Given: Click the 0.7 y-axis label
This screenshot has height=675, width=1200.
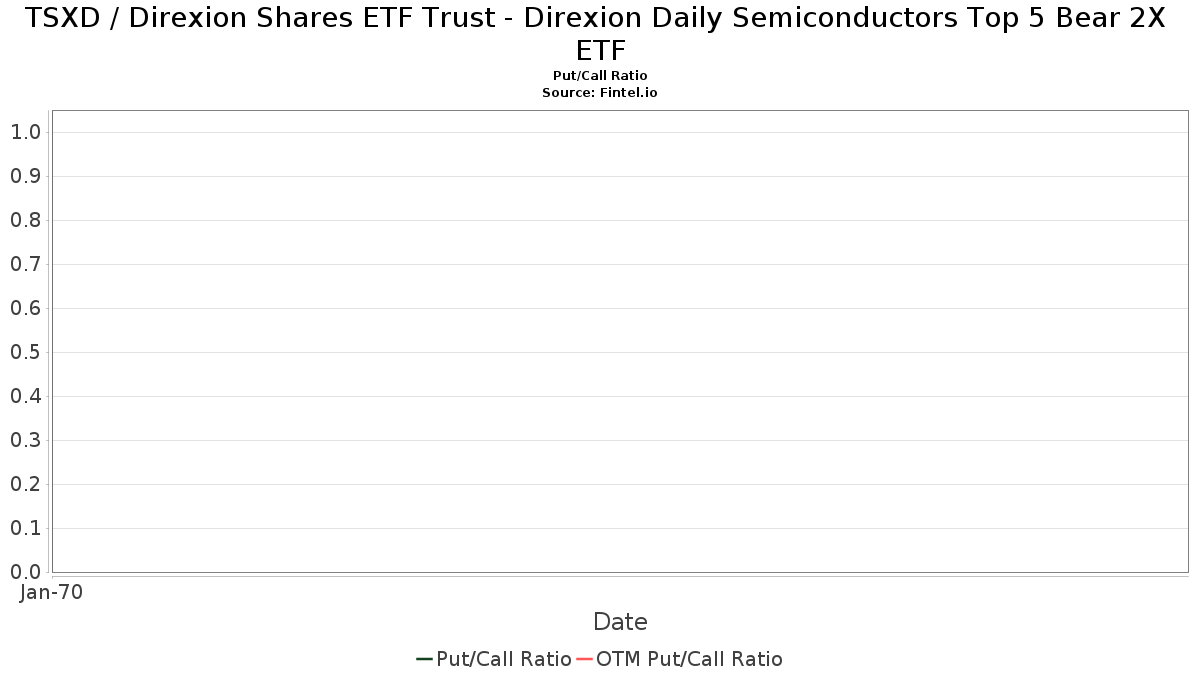Looking at the screenshot, I should [25, 264].
